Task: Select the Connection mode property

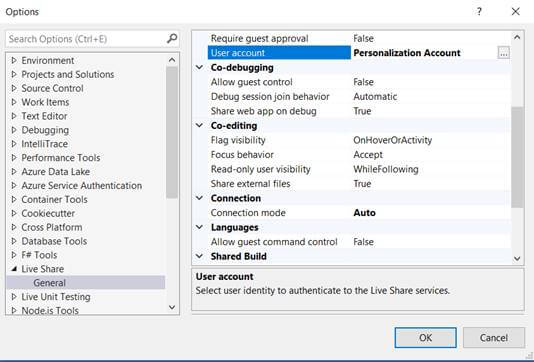Action: coord(248,213)
